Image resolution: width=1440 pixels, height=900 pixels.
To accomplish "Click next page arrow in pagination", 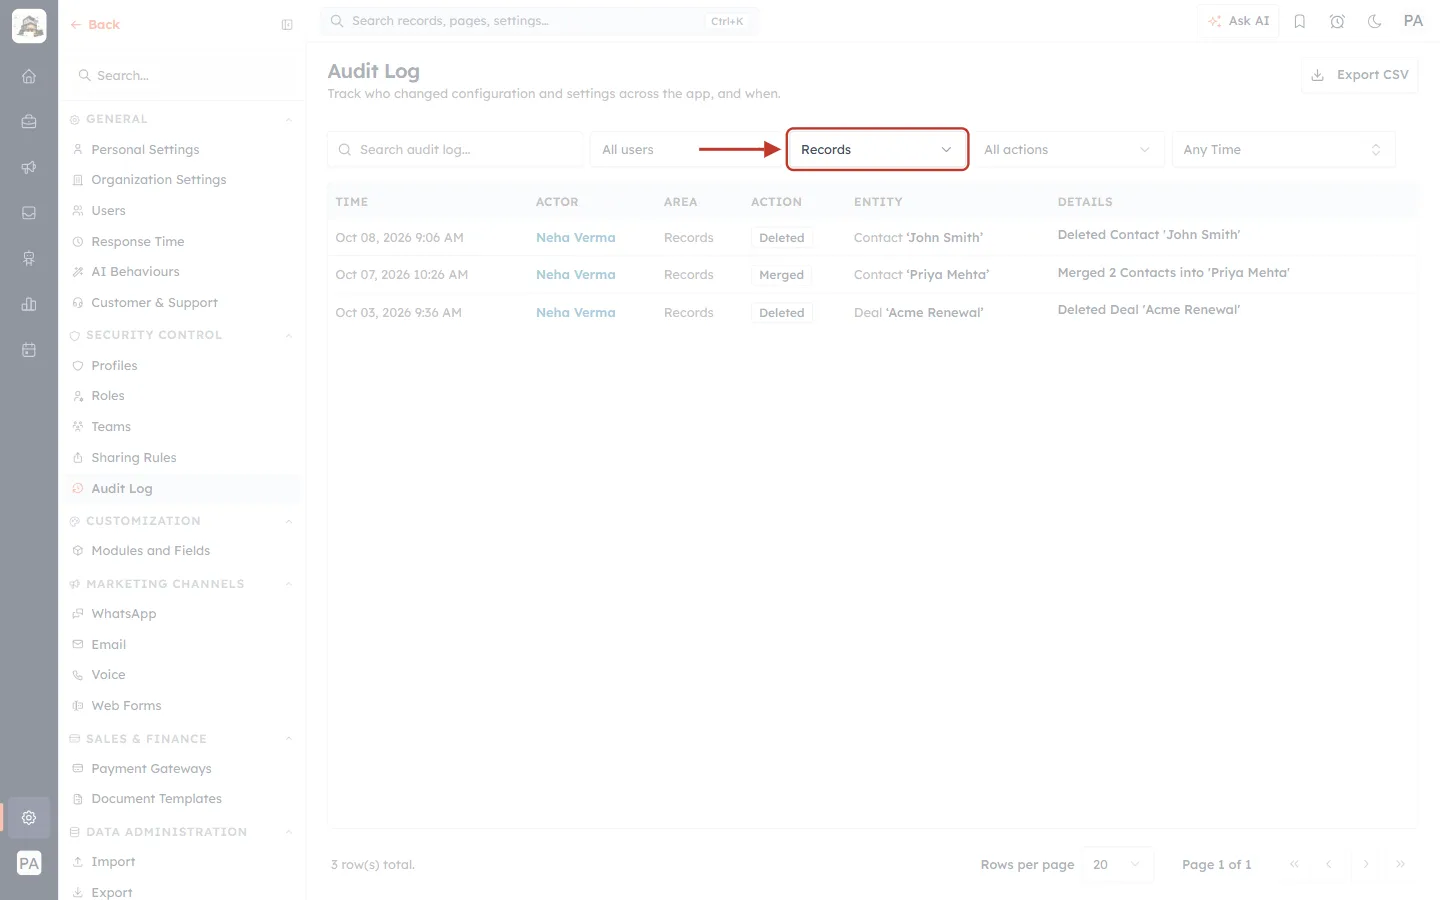I will click(x=1366, y=864).
